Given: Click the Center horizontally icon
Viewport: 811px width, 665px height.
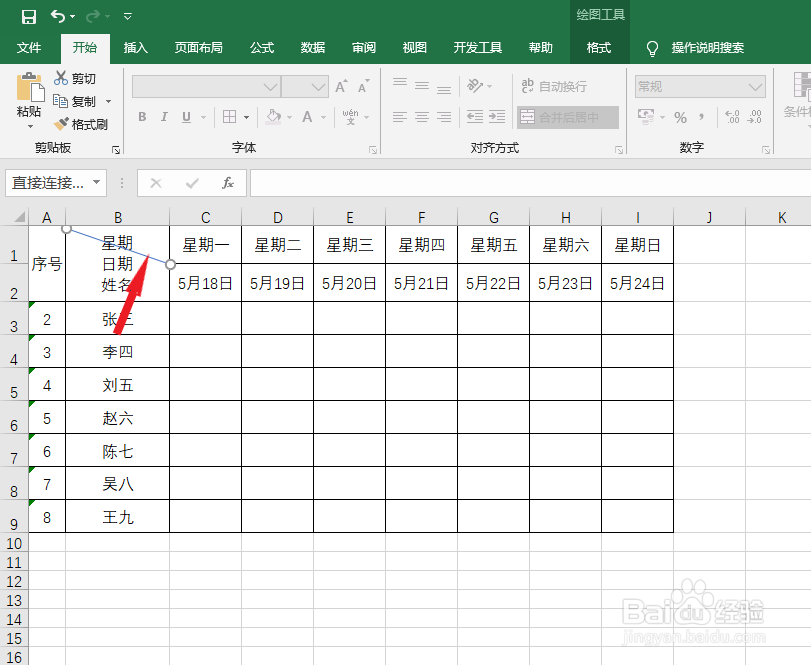Looking at the screenshot, I should click(422, 117).
